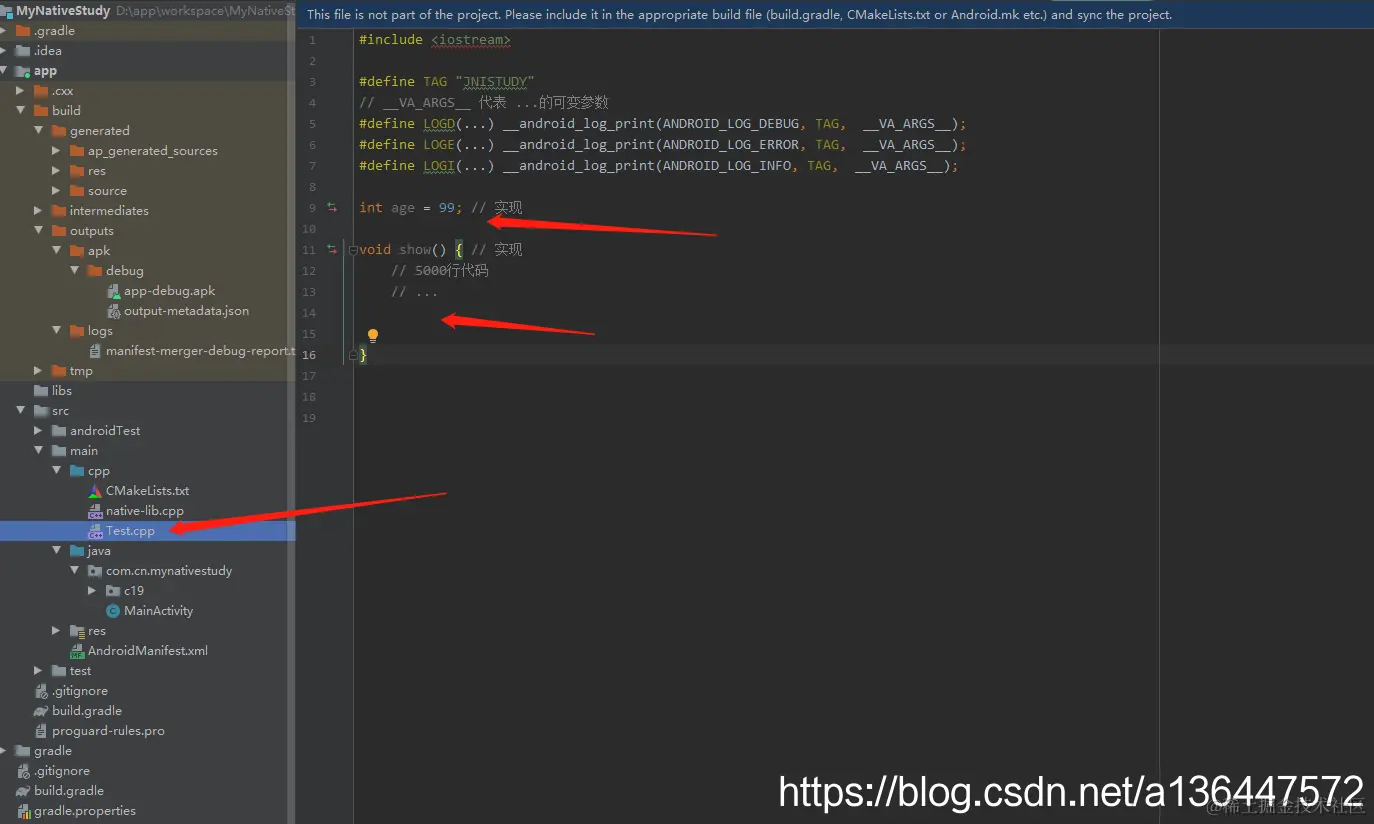
Task: Expand the intermediates folder
Action: (x=39, y=211)
